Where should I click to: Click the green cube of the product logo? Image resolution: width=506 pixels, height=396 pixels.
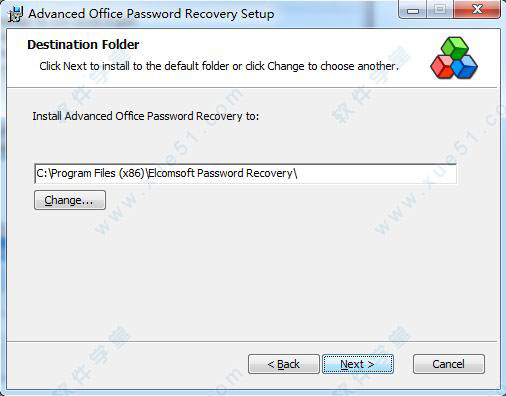(455, 47)
